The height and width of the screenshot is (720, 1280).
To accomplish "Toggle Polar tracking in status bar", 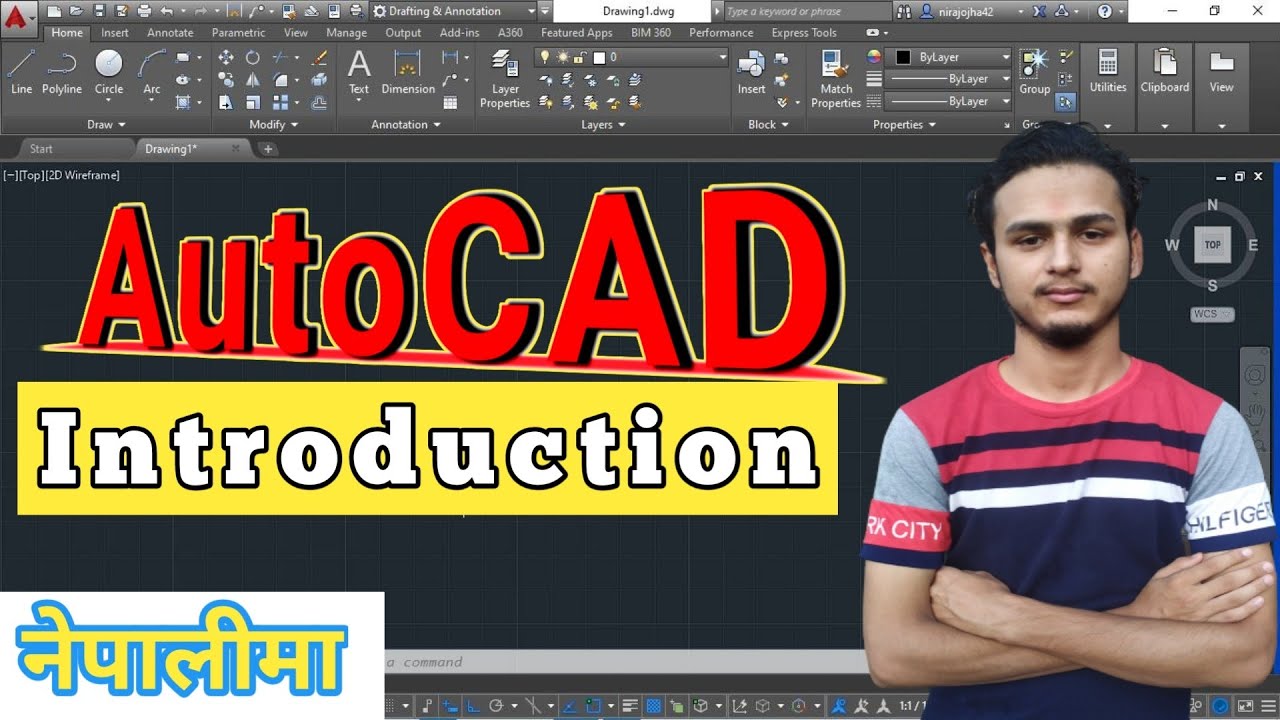I will tap(497, 706).
